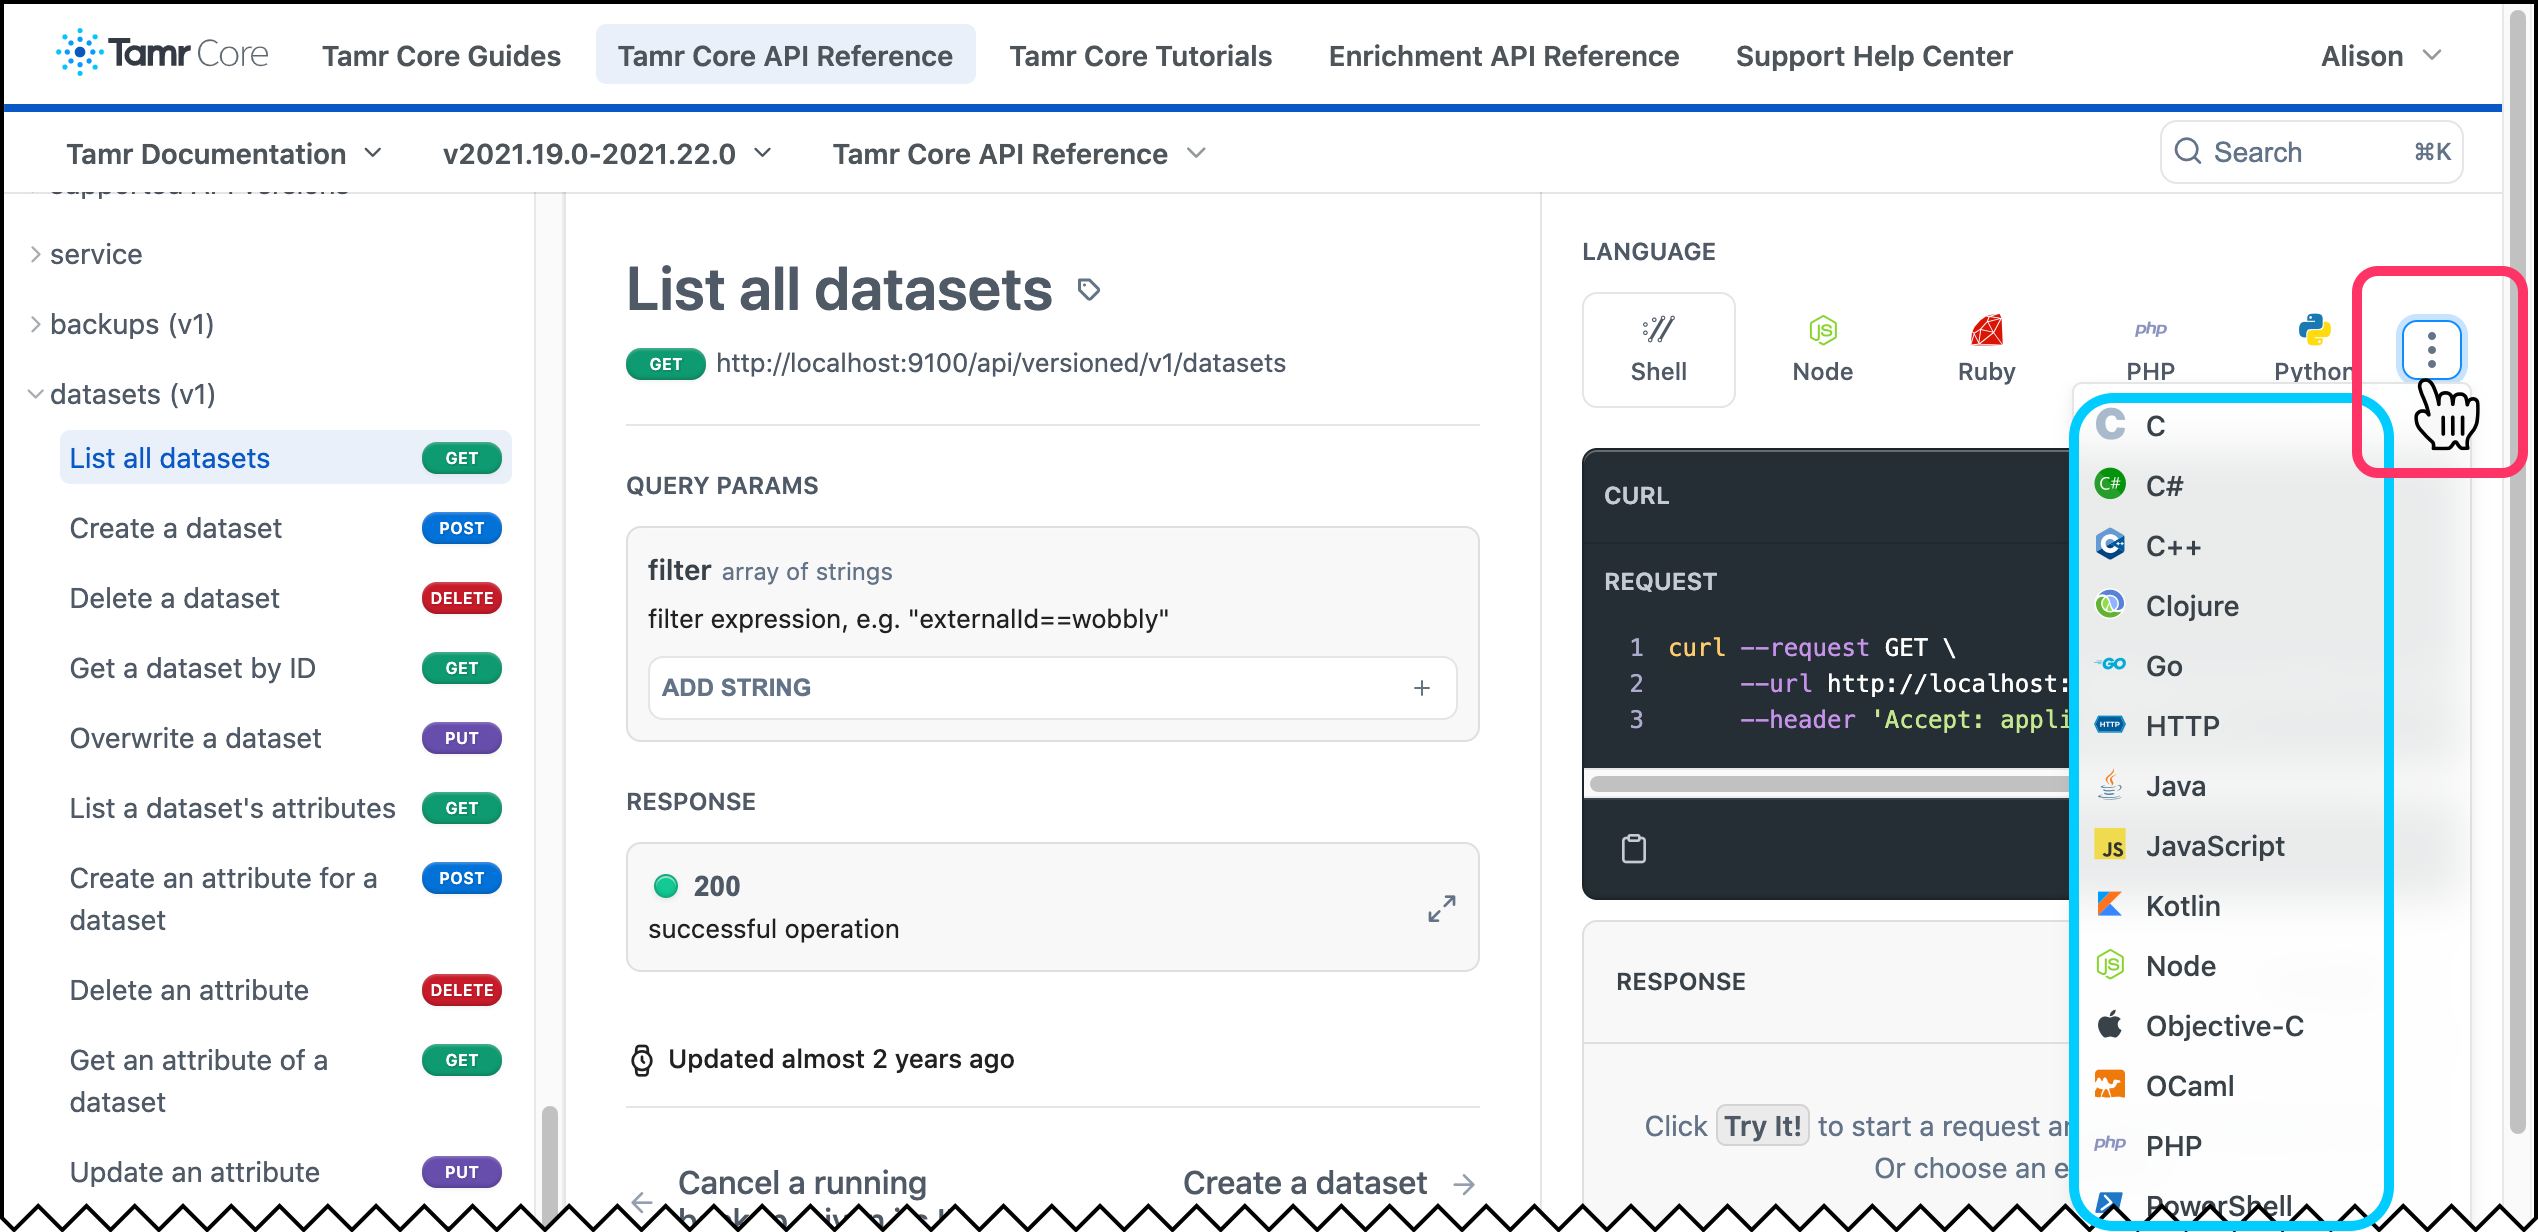Go to next page Create a dataset
The image size is (2538, 1232).
coord(1328,1183)
